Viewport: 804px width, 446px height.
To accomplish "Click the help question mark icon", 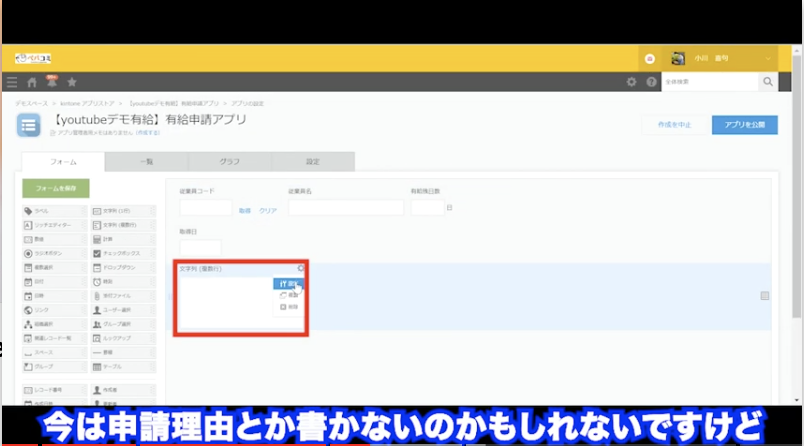I will 651,82.
